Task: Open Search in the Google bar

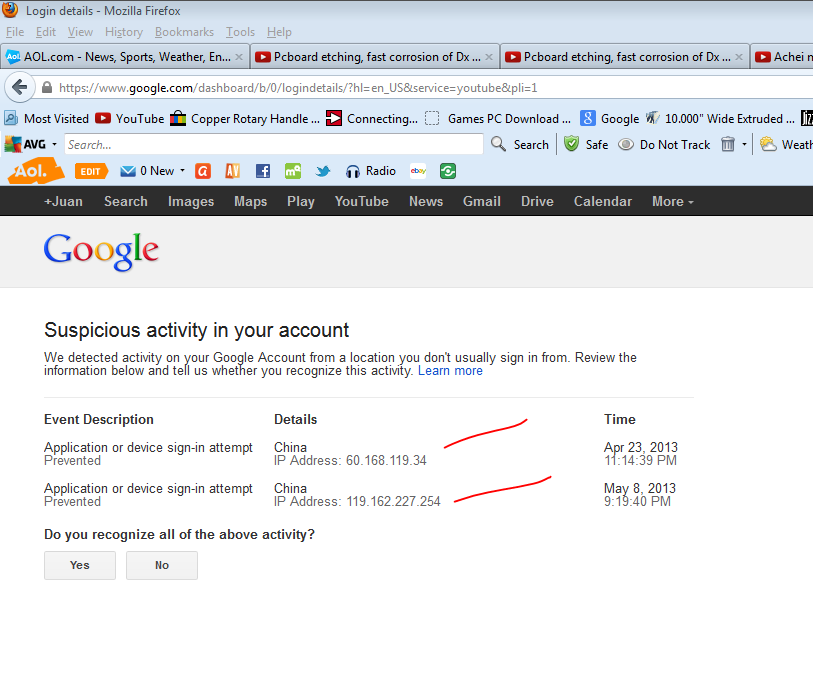Action: pos(126,201)
